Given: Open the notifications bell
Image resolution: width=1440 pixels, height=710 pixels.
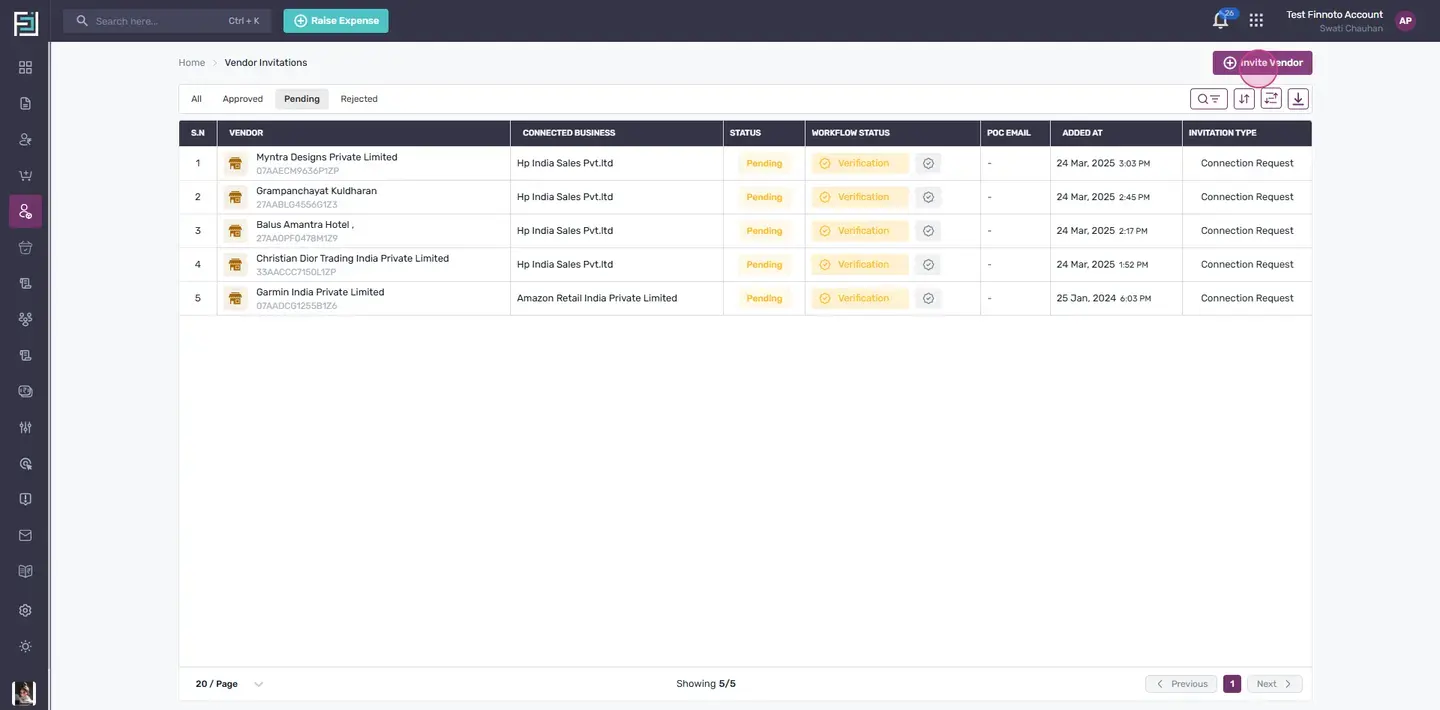Looking at the screenshot, I should [x=1220, y=20].
